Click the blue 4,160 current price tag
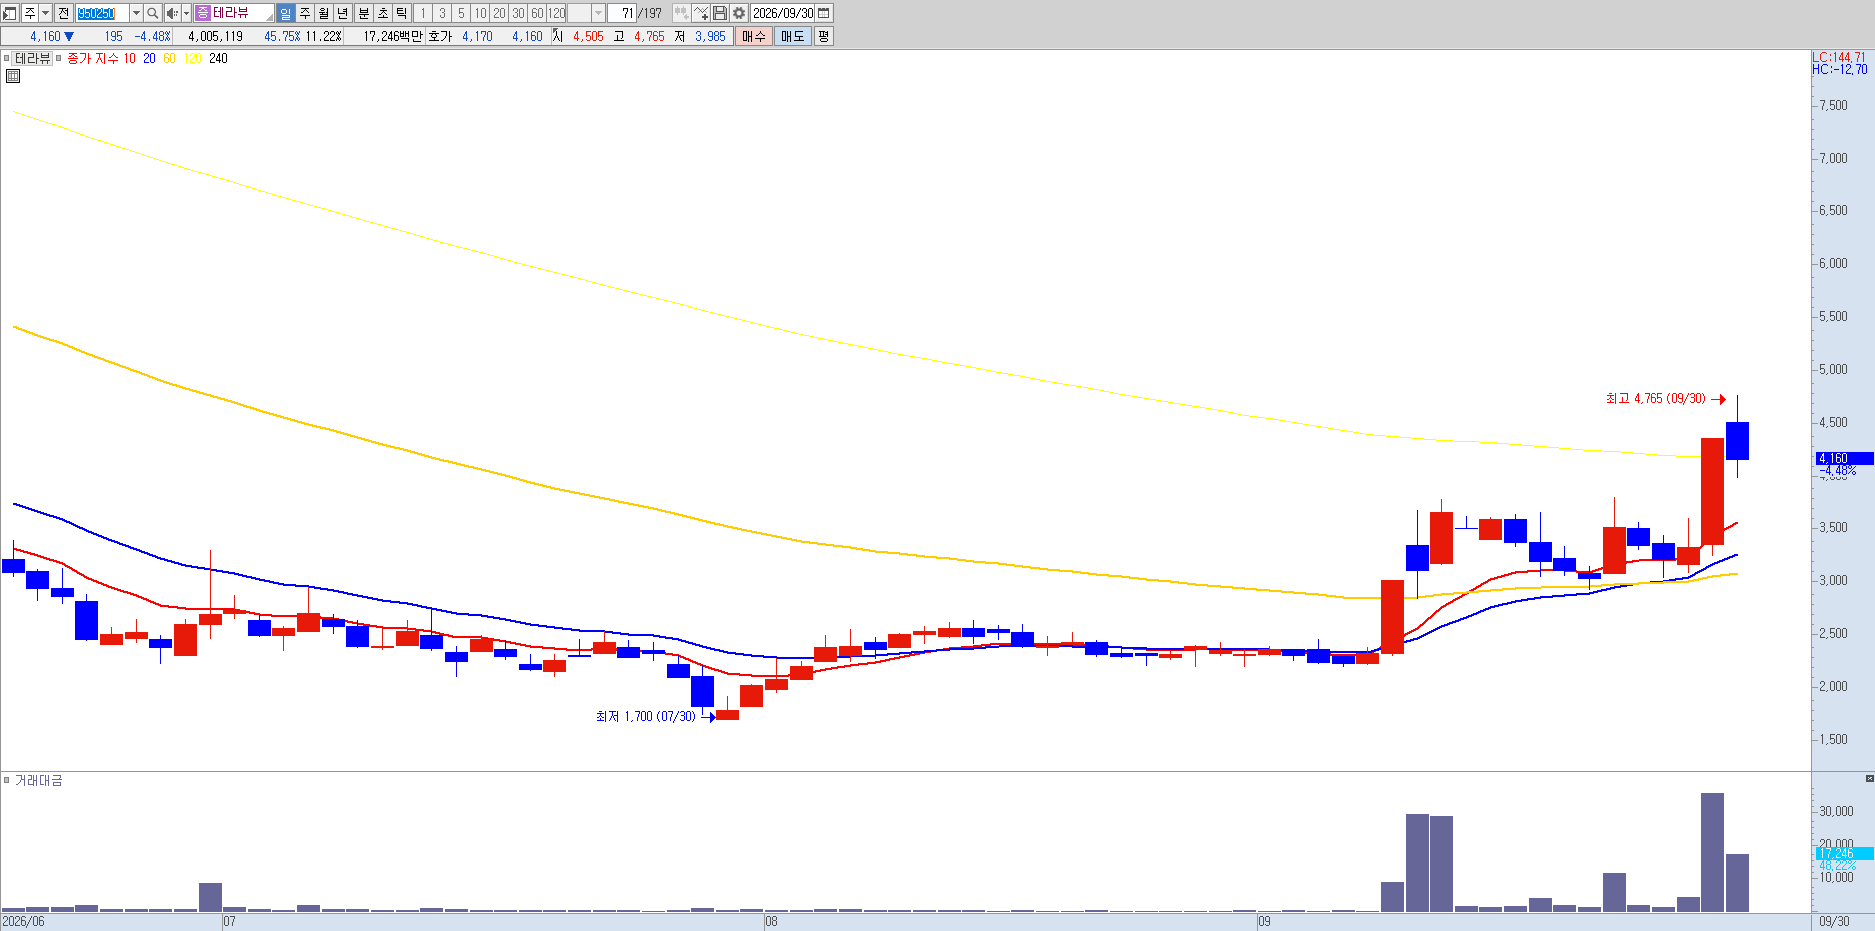This screenshot has width=1875, height=931. [x=1844, y=458]
